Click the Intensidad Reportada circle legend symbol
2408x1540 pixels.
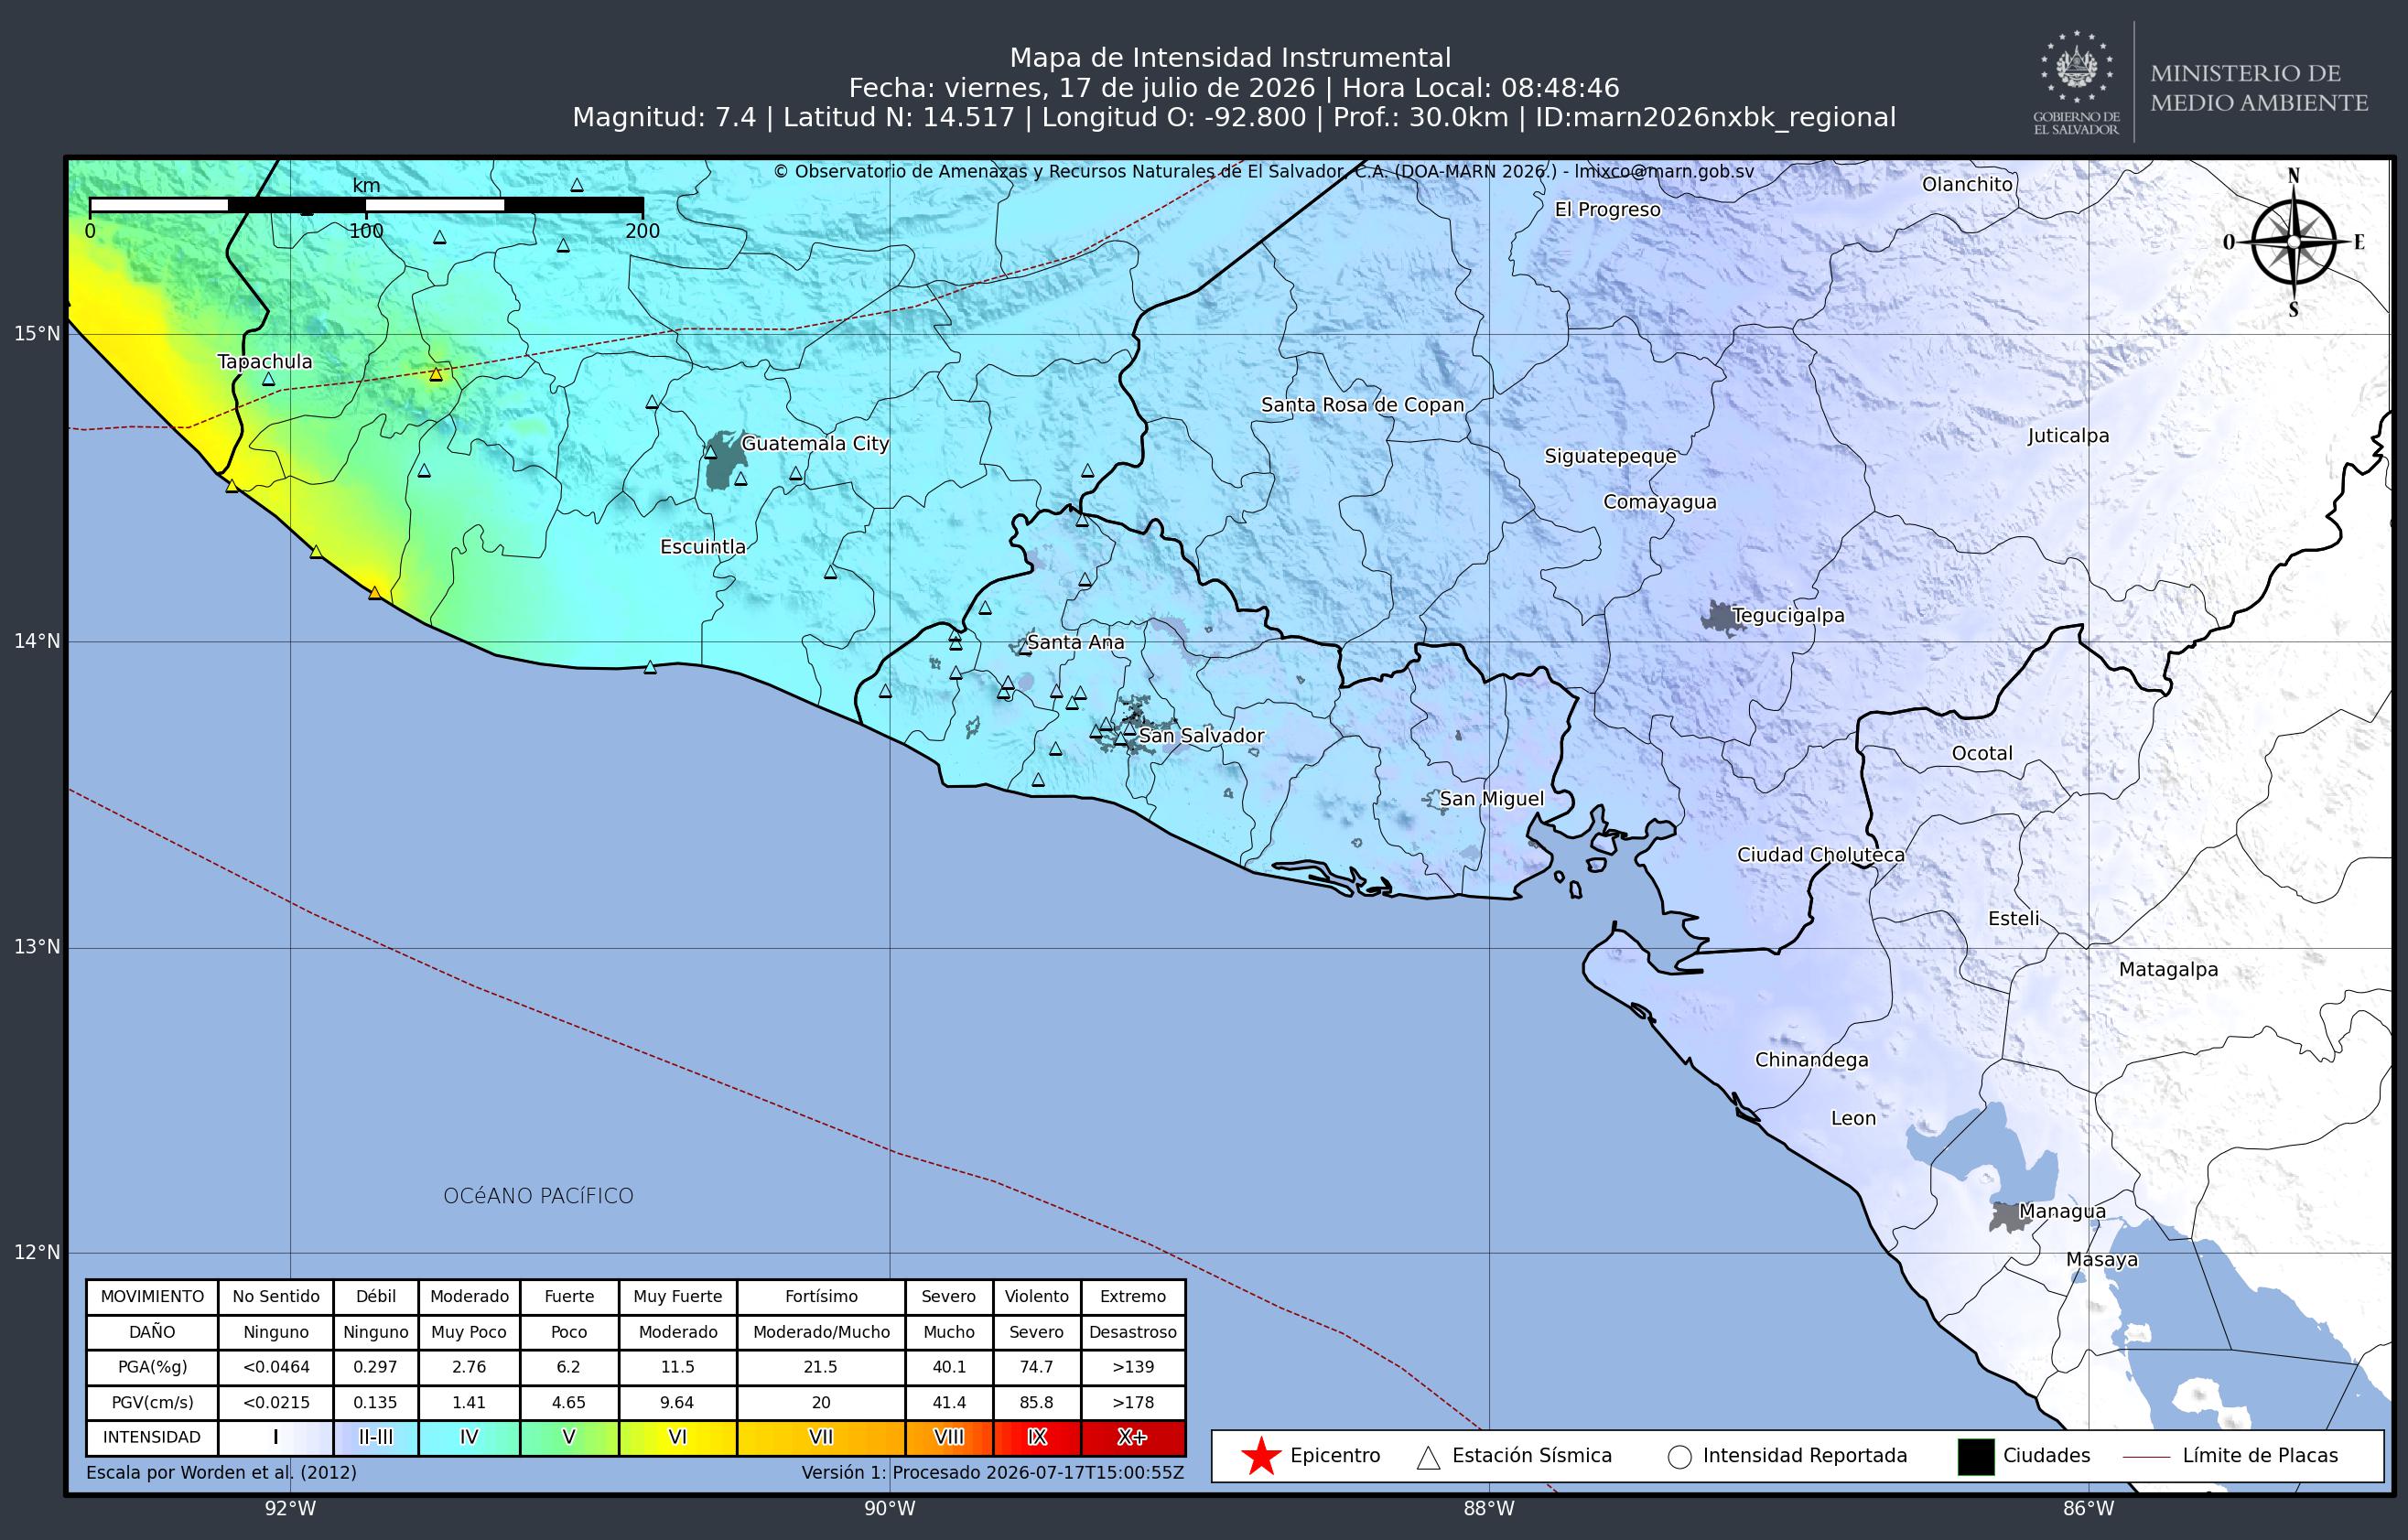[1680, 1457]
